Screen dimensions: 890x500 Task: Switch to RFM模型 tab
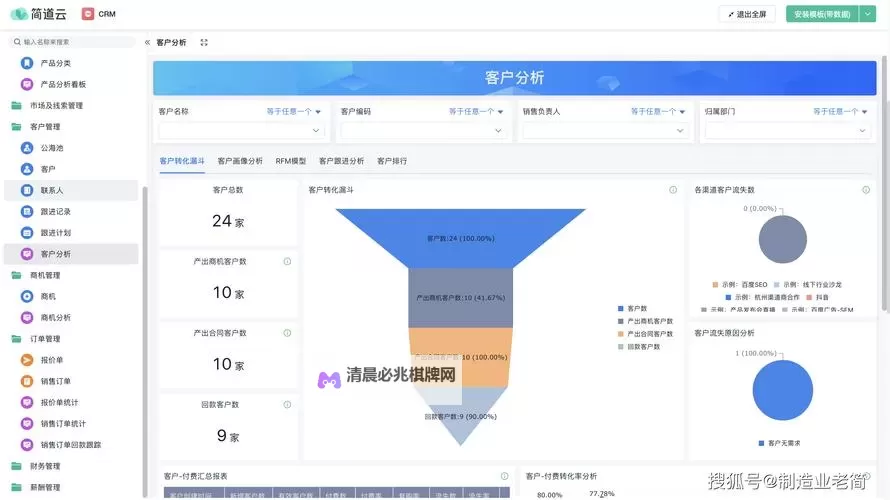[x=291, y=161]
